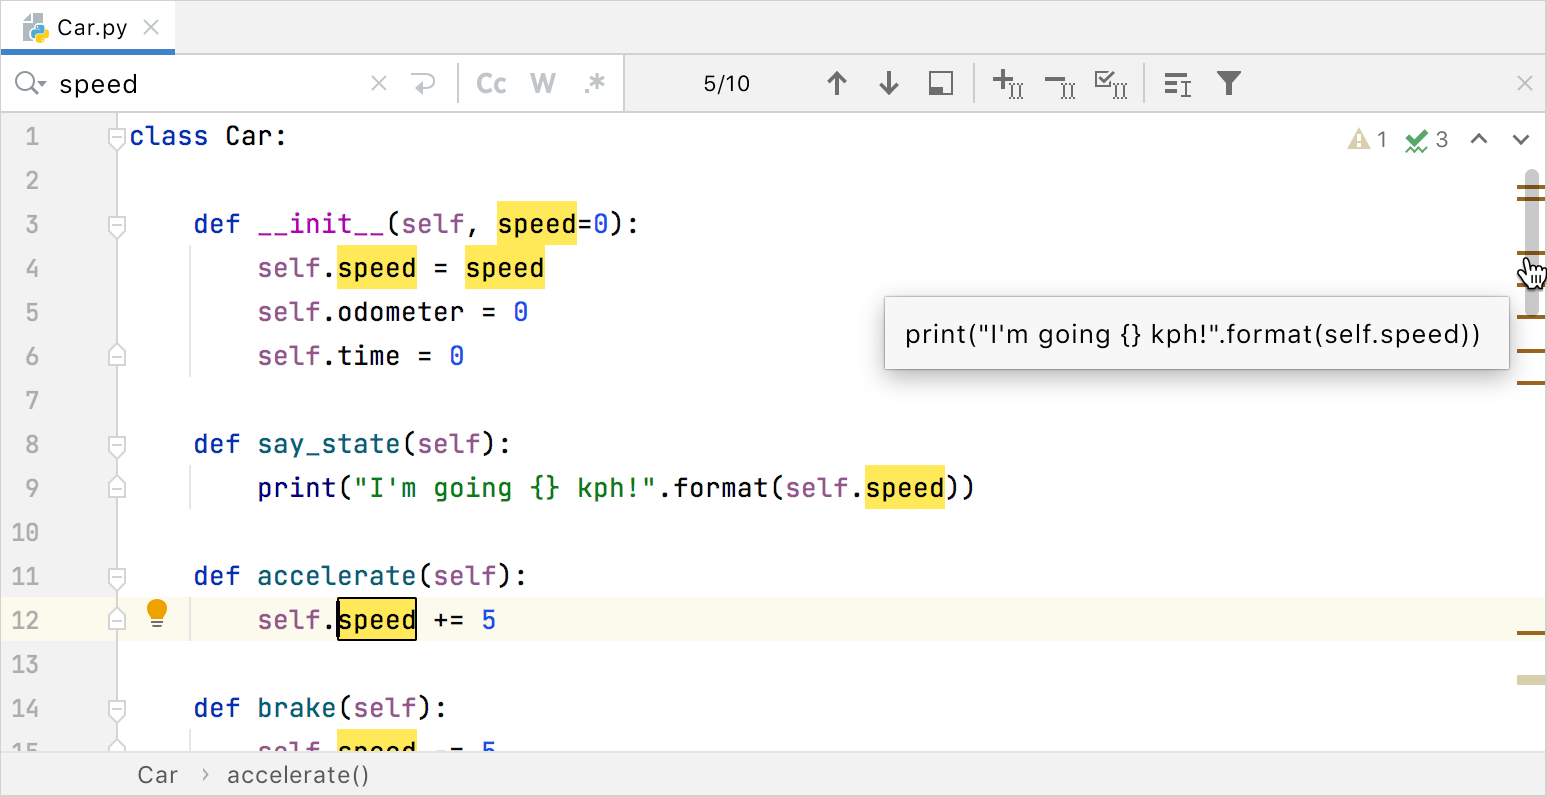Open search history dropdown
This screenshot has width=1547, height=797.
(30, 84)
